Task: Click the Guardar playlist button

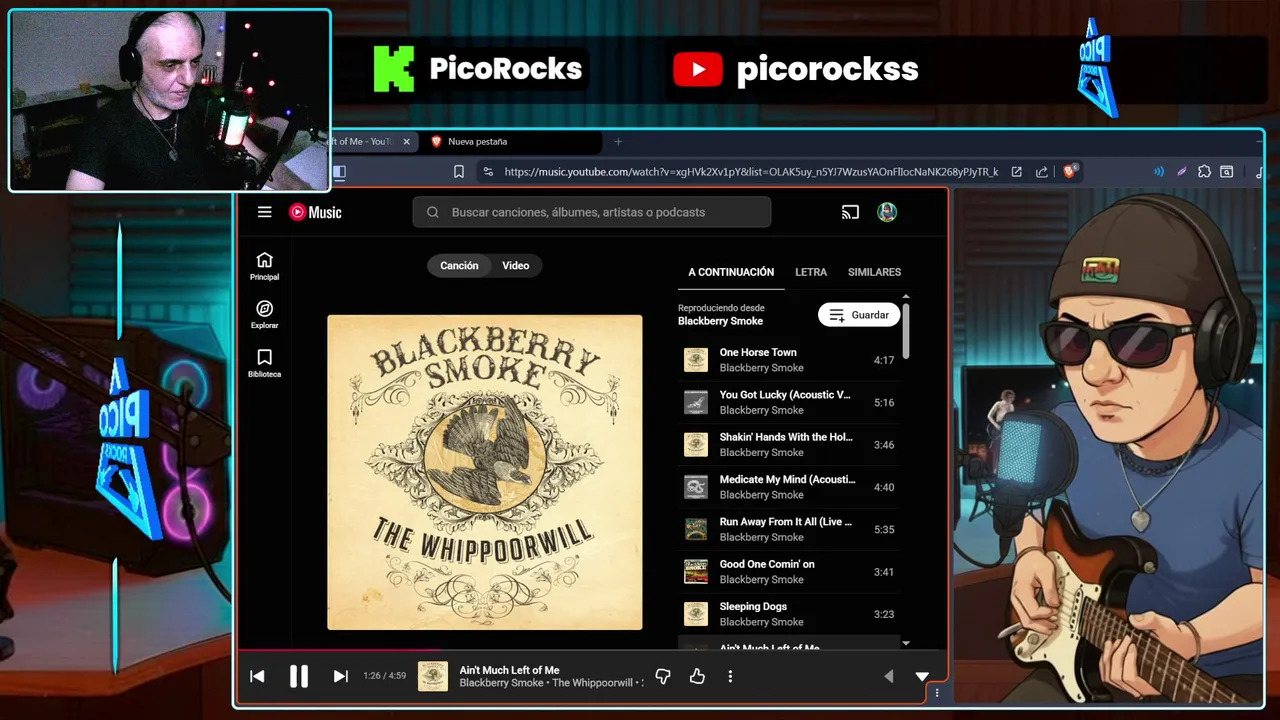Action: point(859,315)
